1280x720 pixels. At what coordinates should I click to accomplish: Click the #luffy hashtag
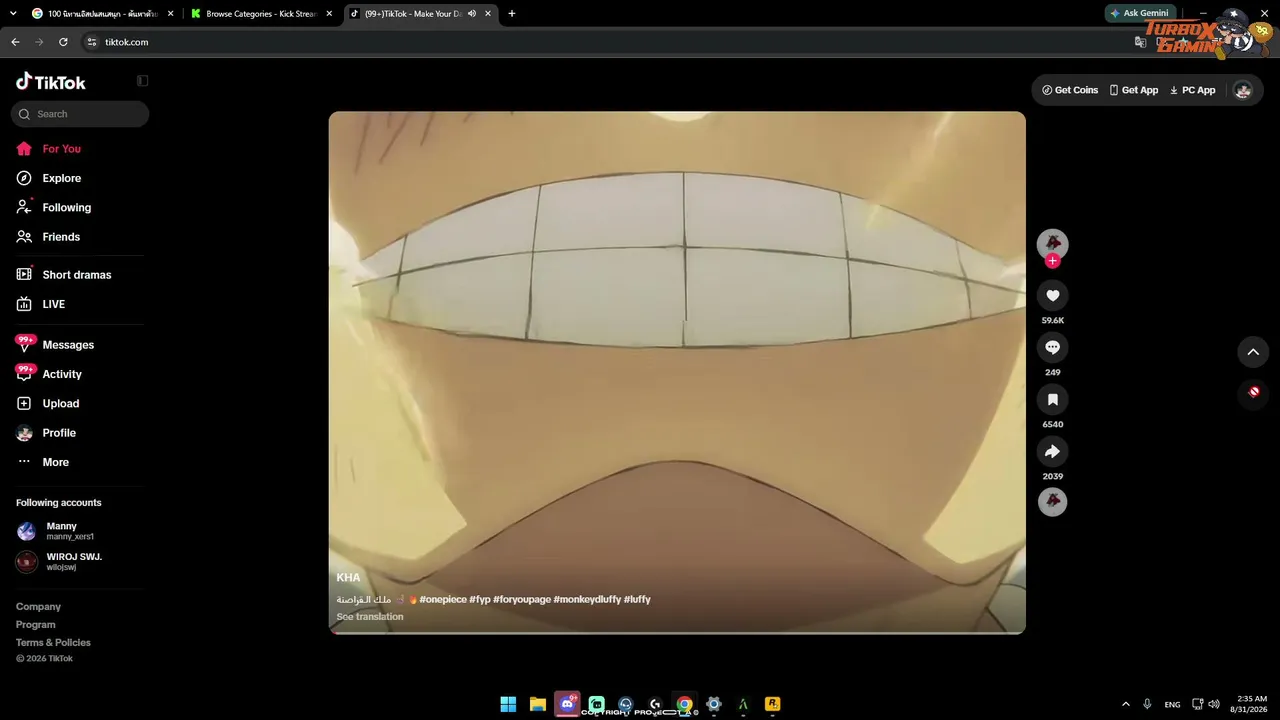pyautogui.click(x=637, y=599)
